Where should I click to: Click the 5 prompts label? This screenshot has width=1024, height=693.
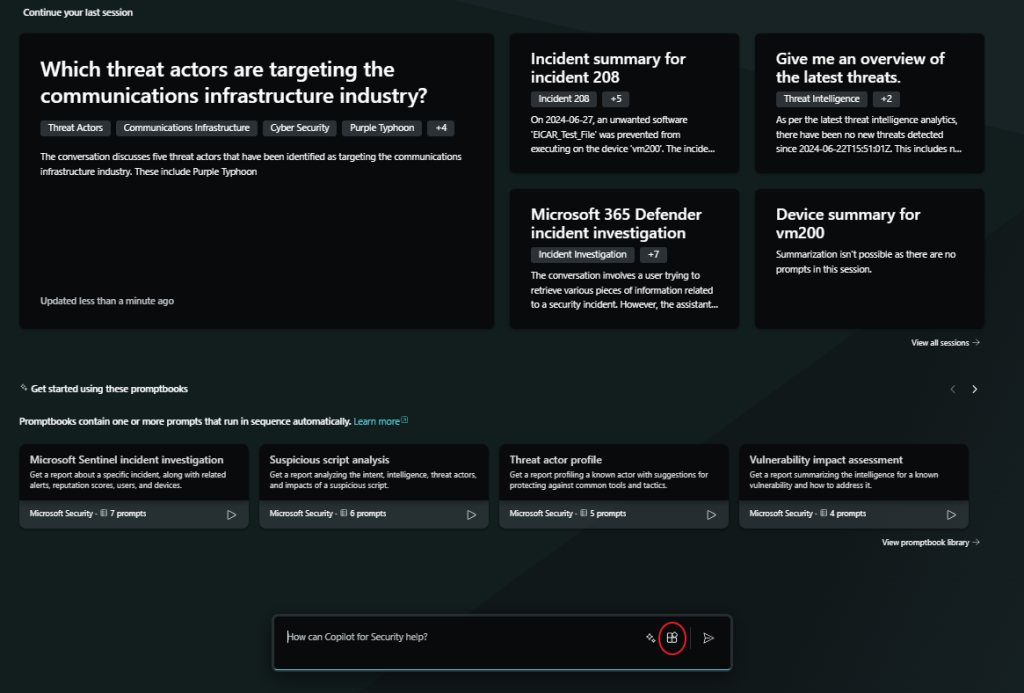(608, 513)
